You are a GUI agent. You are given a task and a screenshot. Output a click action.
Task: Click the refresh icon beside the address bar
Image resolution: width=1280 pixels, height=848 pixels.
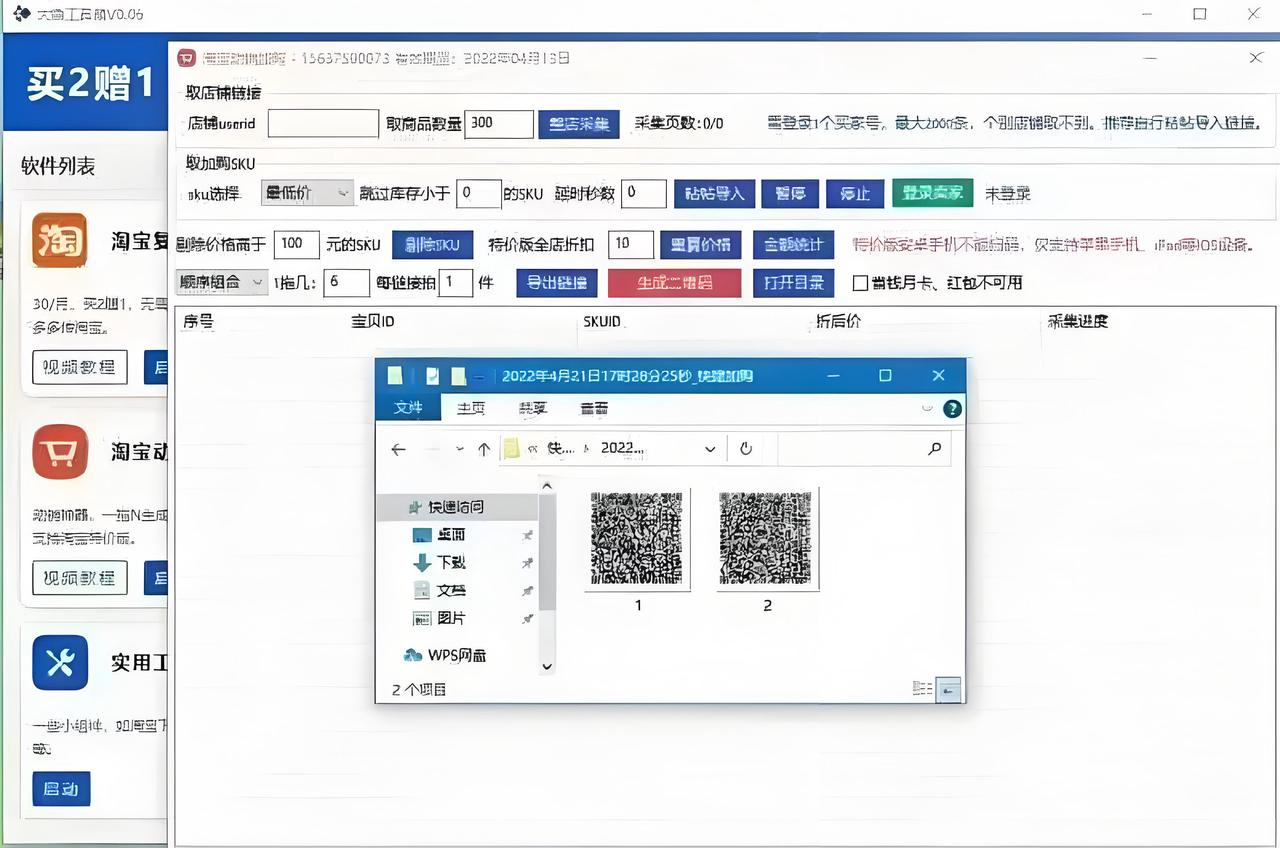[x=745, y=449]
